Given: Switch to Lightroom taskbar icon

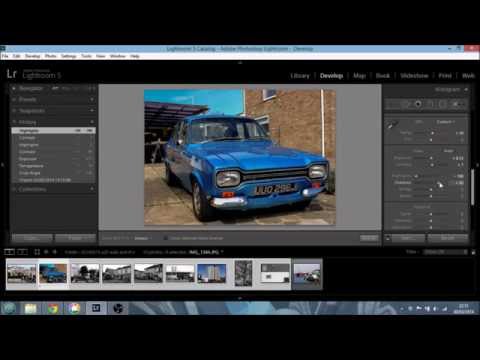Looking at the screenshot, I should click(x=96, y=308).
